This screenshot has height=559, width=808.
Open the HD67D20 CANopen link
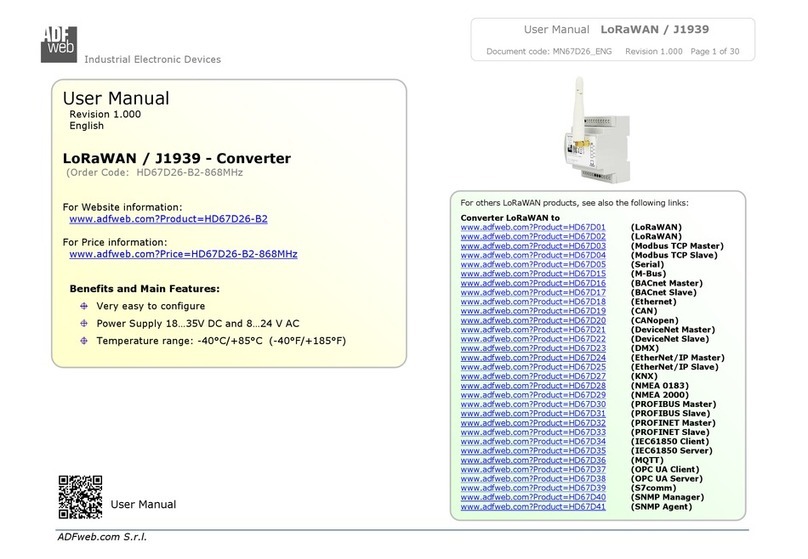(533, 320)
